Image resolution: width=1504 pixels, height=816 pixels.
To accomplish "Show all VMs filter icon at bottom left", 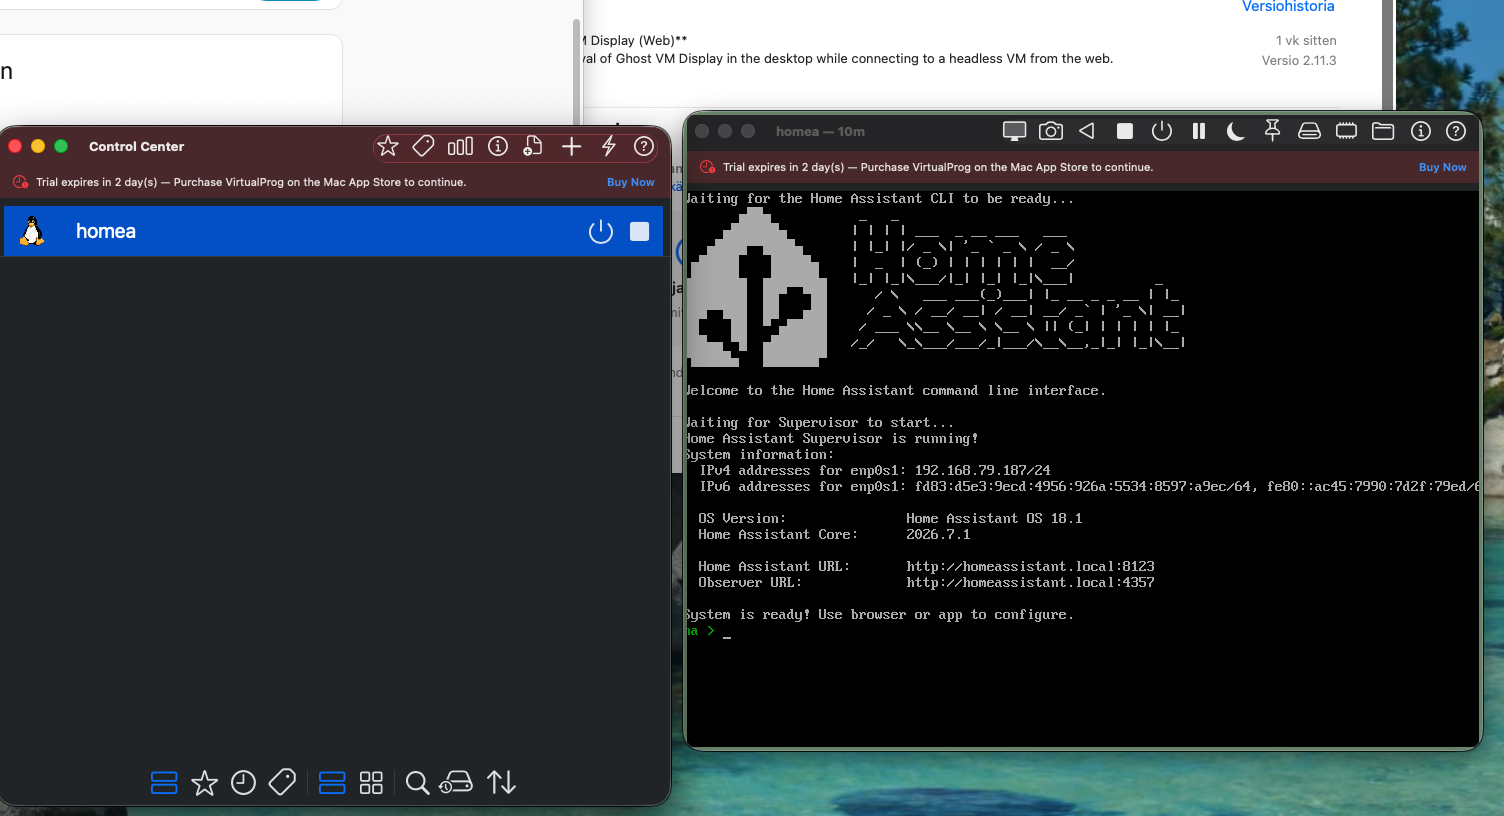I will tap(164, 783).
